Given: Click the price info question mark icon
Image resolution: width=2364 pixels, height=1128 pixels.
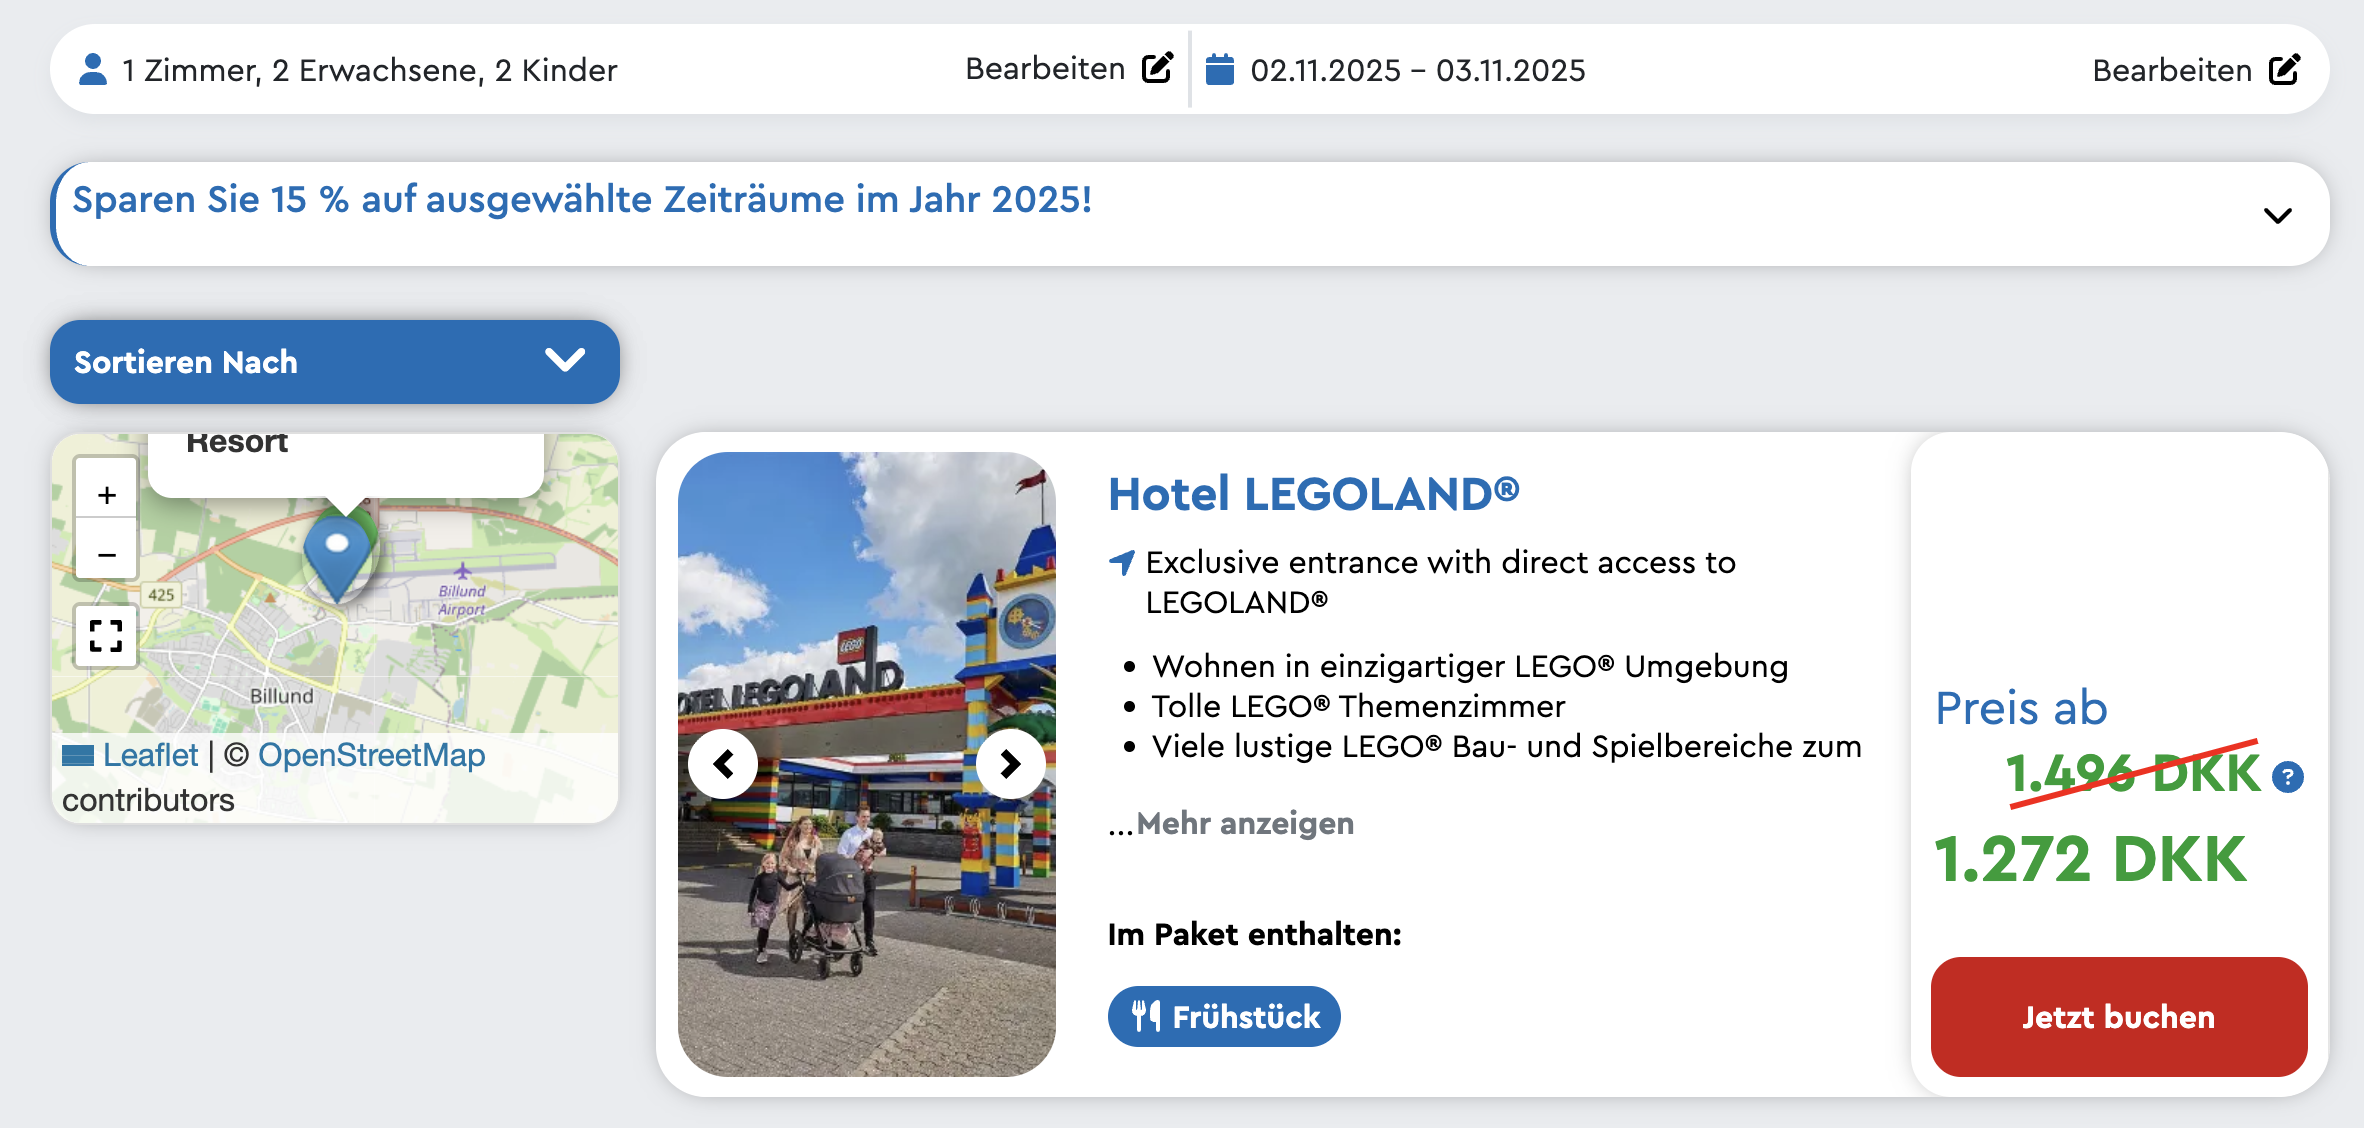Looking at the screenshot, I should coord(2288,777).
